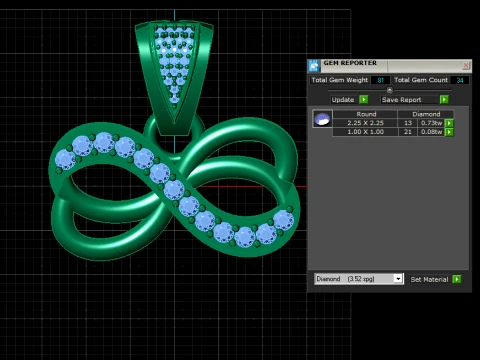Click the quantity 13 cell
480x360 pixels.
pyautogui.click(x=408, y=123)
